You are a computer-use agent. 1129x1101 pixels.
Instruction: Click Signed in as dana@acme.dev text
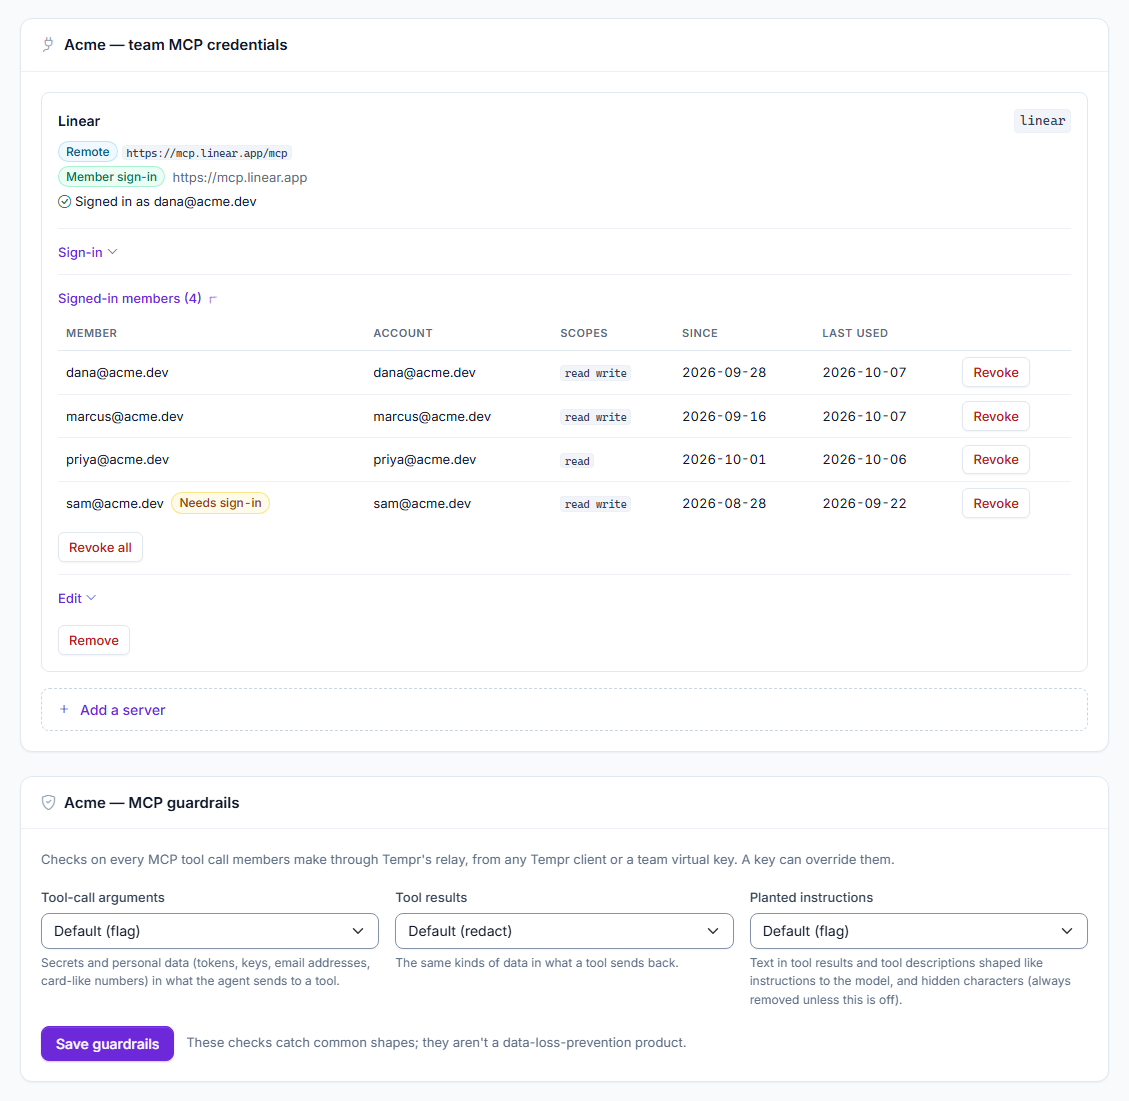(166, 202)
